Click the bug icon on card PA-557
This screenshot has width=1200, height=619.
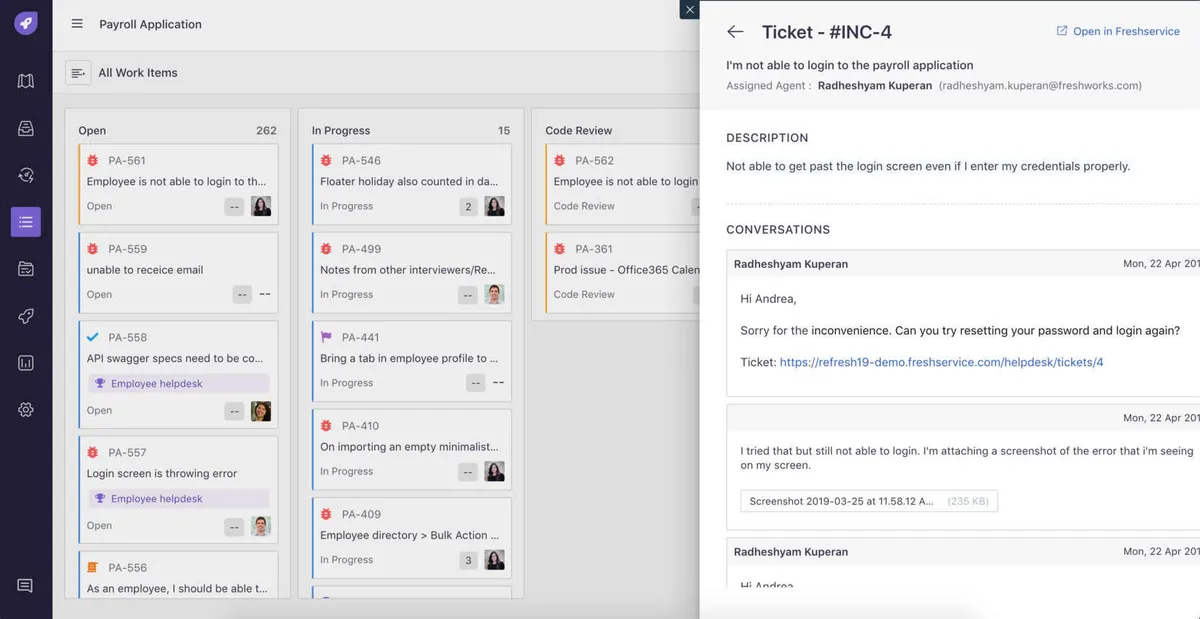(93, 452)
